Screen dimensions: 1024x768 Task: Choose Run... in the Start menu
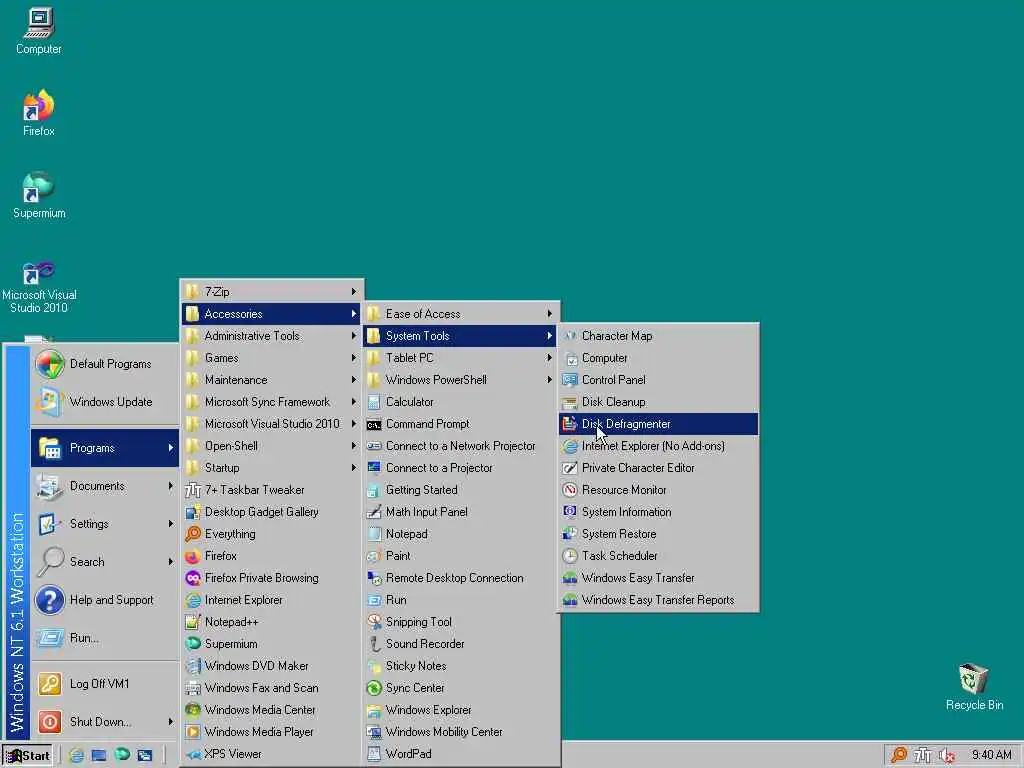pyautogui.click(x=104, y=637)
